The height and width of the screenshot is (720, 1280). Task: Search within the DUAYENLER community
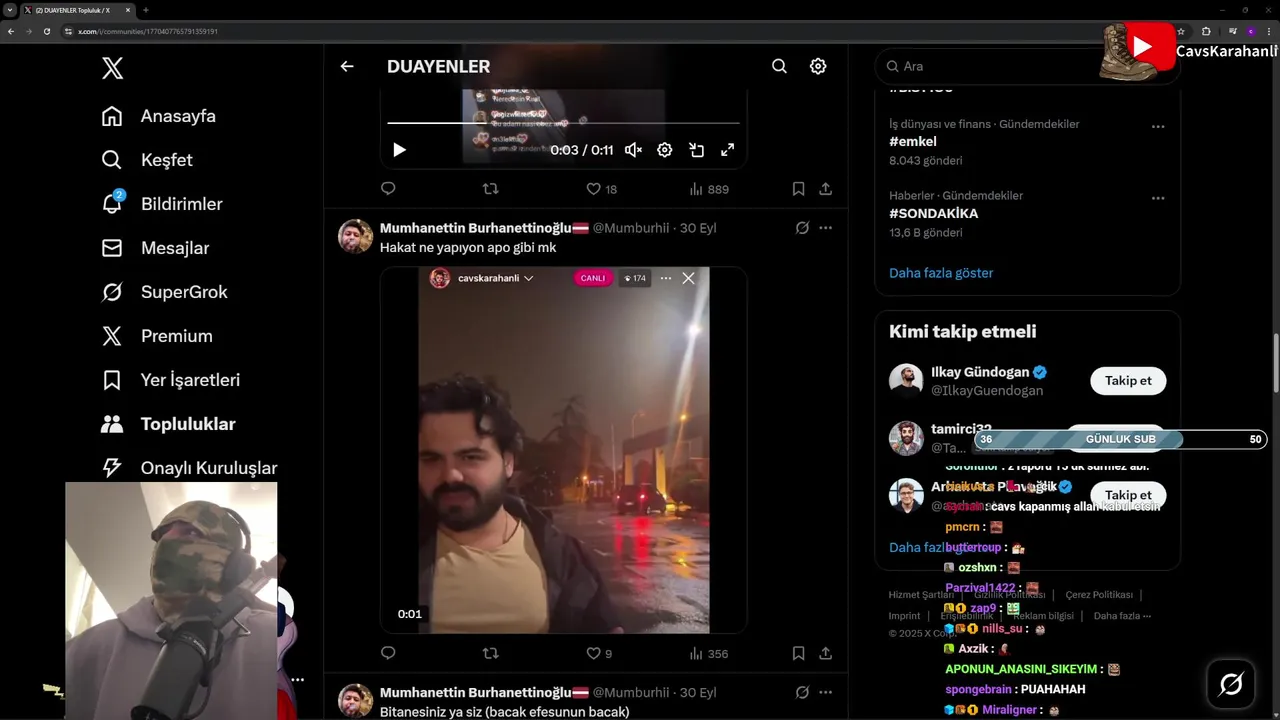pyautogui.click(x=779, y=66)
